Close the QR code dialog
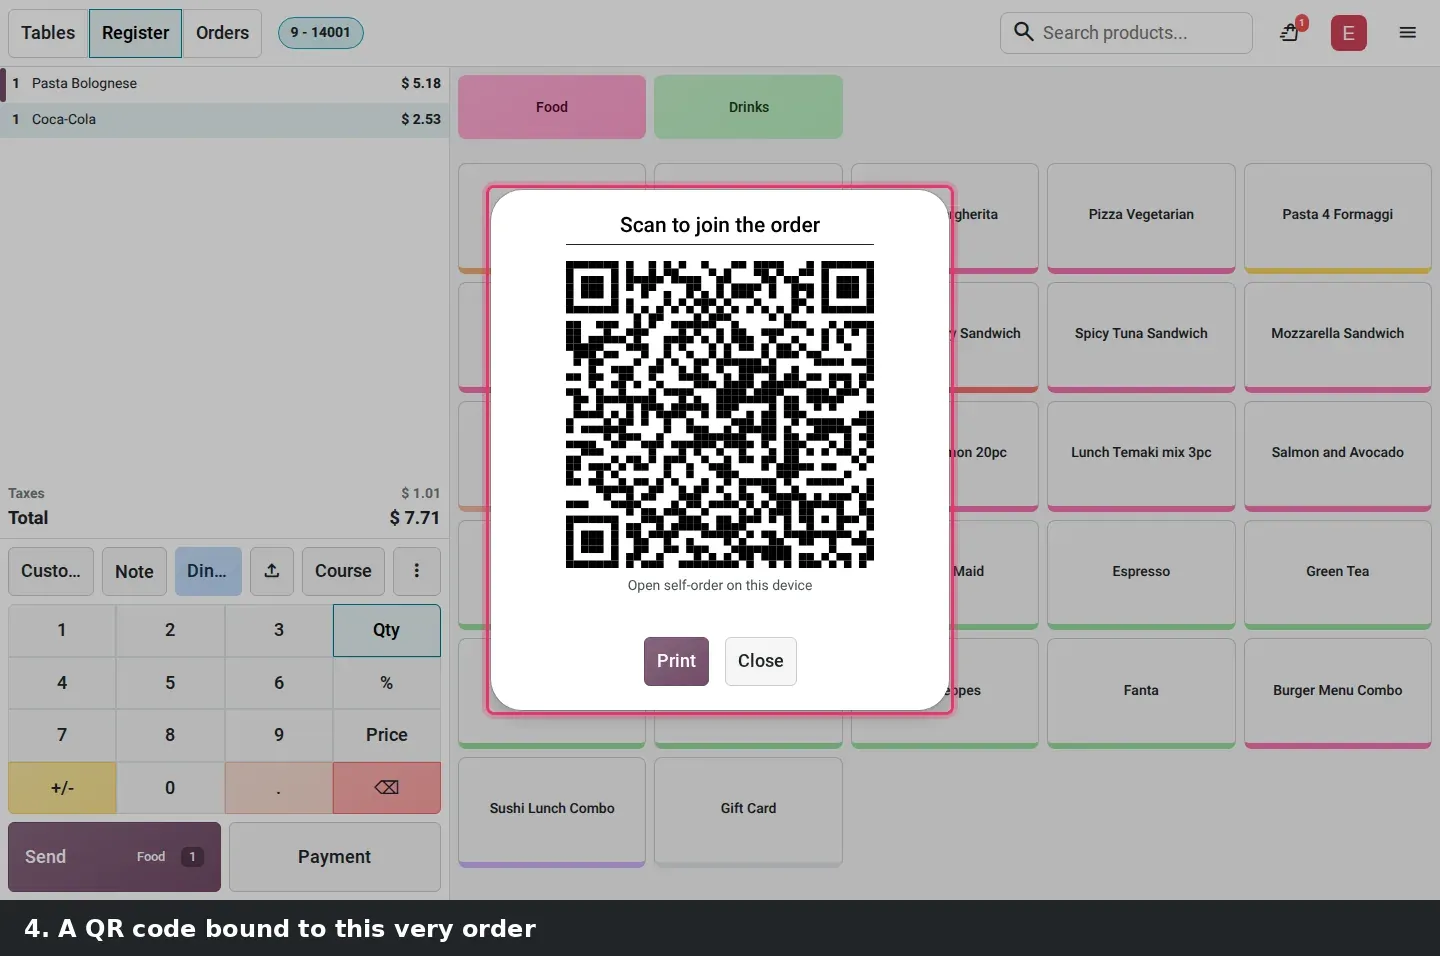This screenshot has width=1440, height=956. (x=761, y=661)
